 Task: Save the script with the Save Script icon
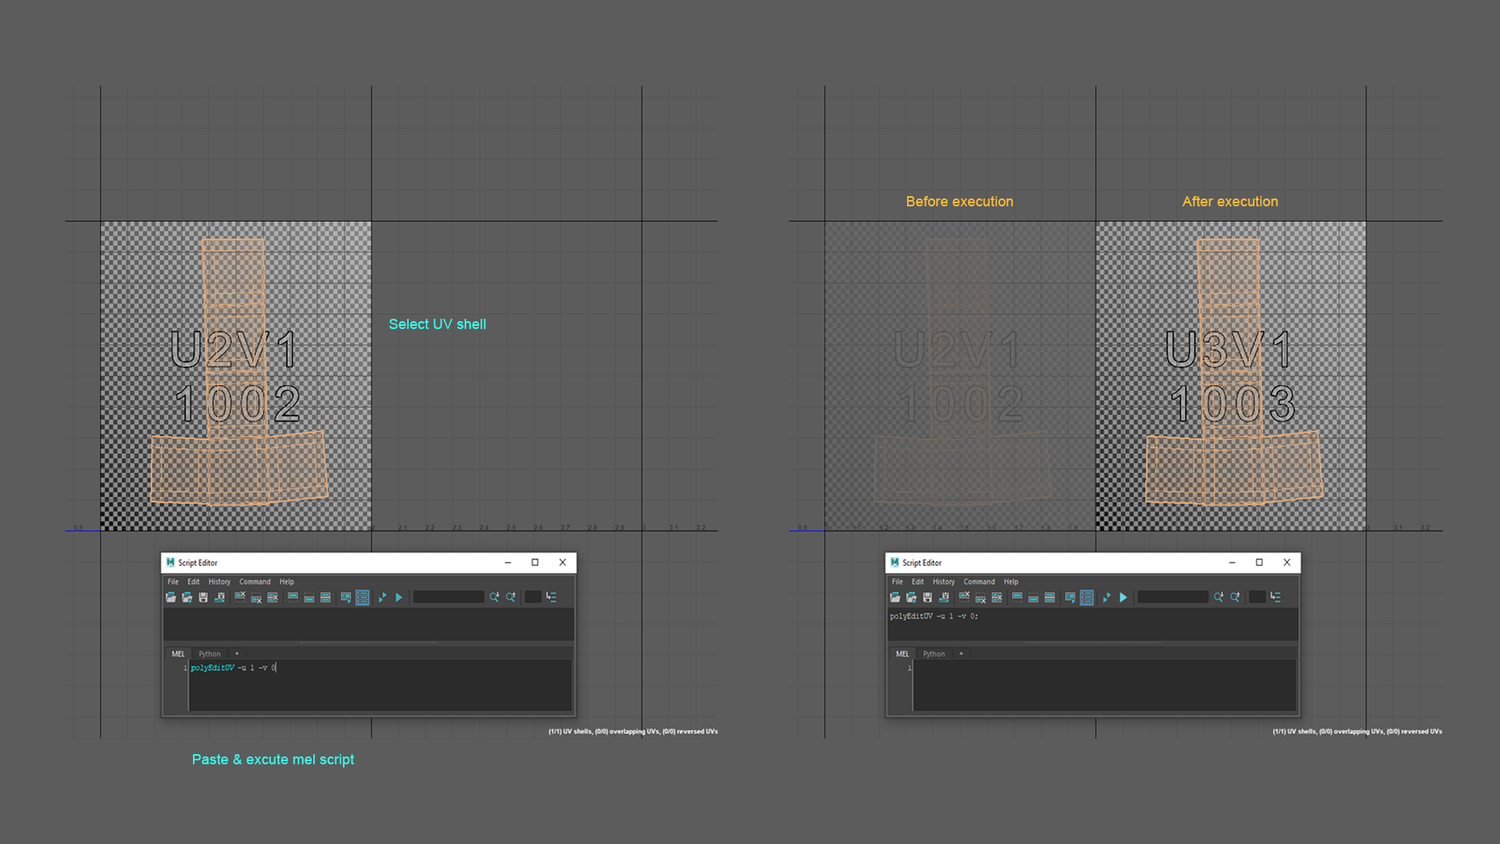tap(203, 597)
